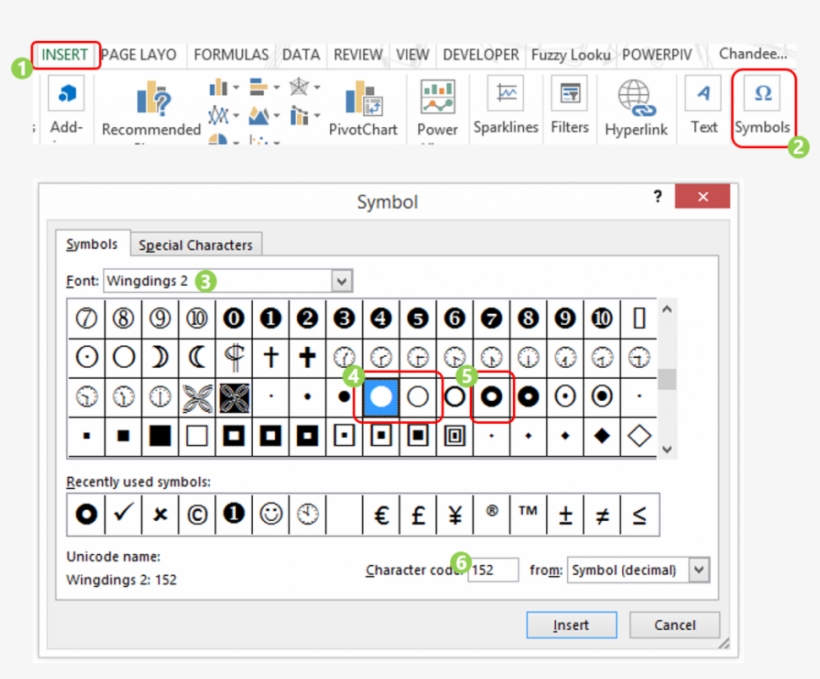The image size is (820, 679).
Task: Click inside the Character code field
Action: 493,570
